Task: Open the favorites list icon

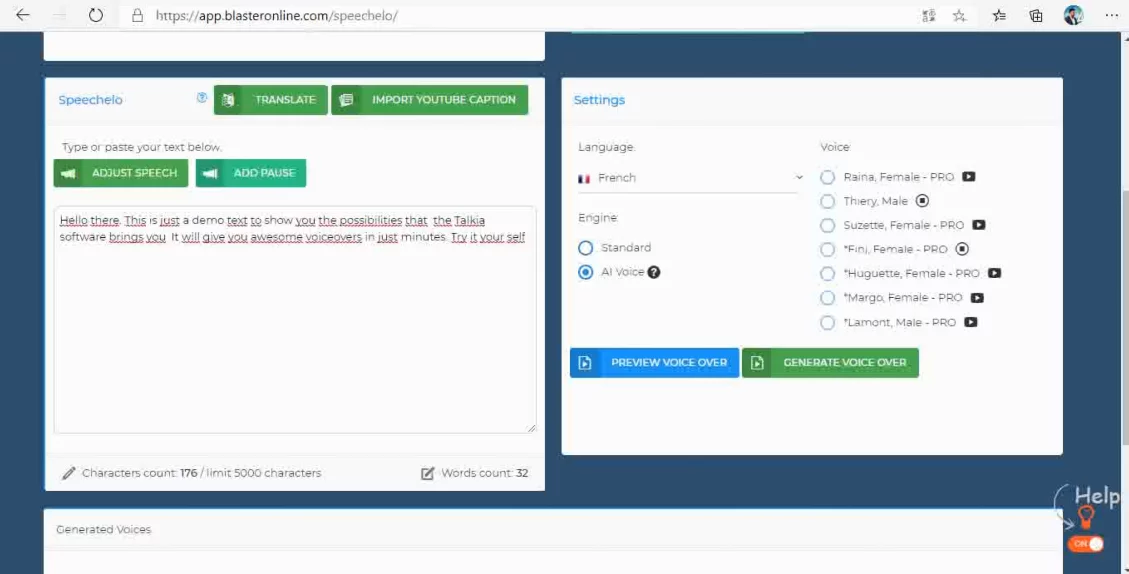Action: coord(999,15)
